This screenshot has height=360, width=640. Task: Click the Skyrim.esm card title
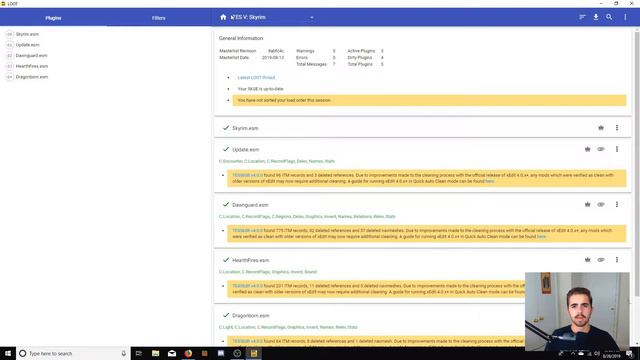(x=245, y=128)
